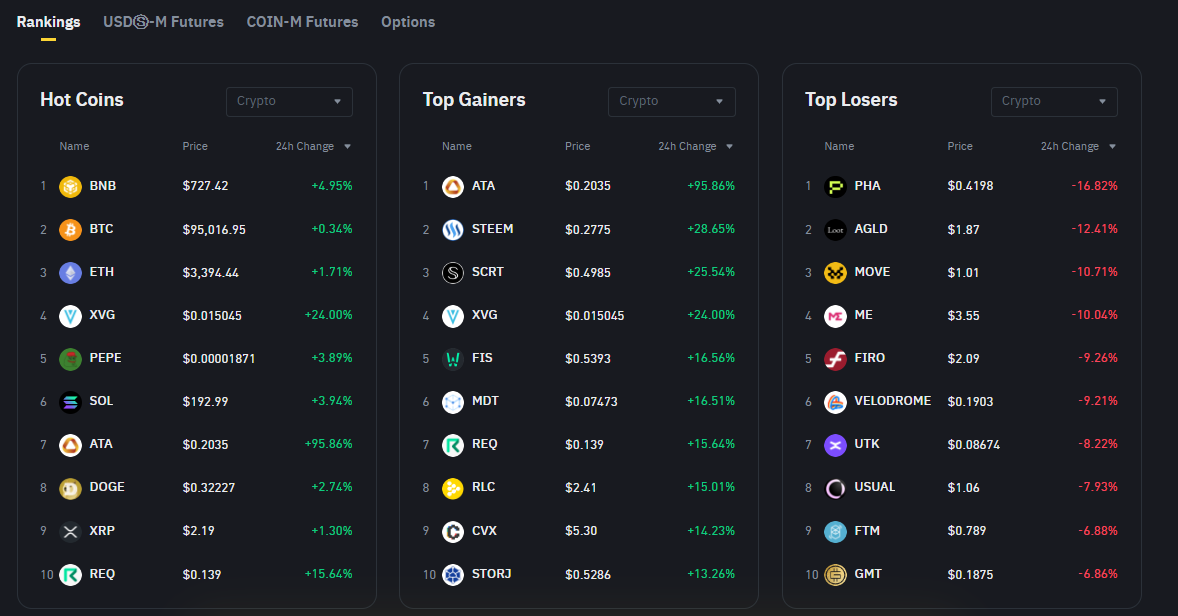Click the ETH coin icon
The width and height of the screenshot is (1178, 616).
[x=70, y=273]
